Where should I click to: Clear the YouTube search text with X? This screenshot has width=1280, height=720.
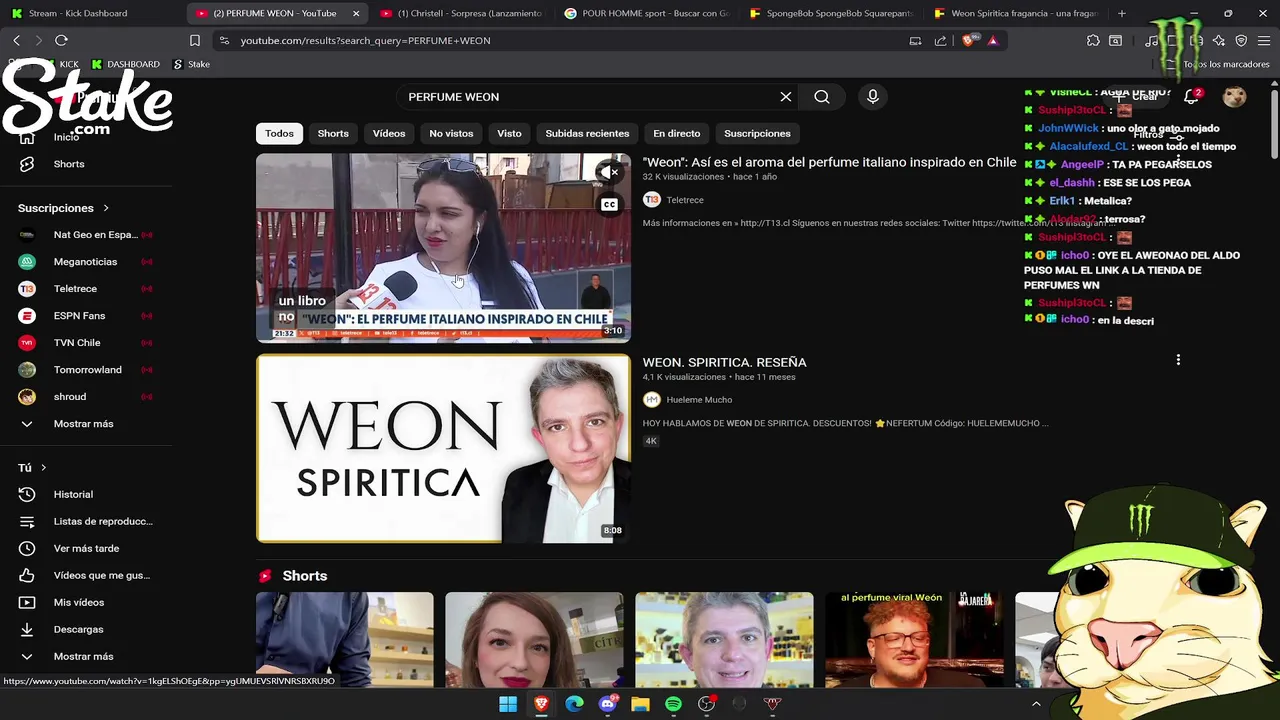[786, 97]
